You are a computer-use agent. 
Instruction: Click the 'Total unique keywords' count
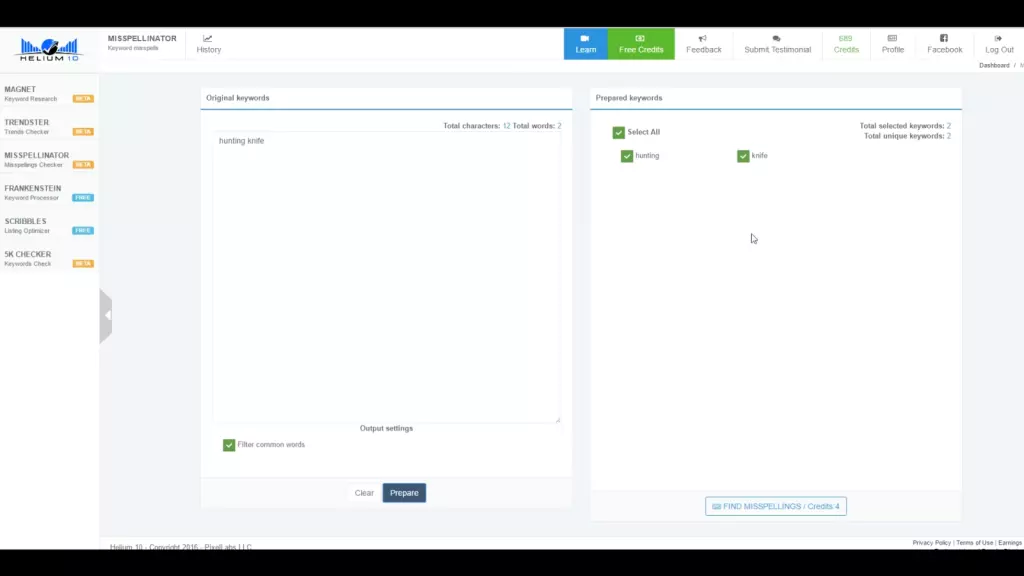[x=908, y=136]
